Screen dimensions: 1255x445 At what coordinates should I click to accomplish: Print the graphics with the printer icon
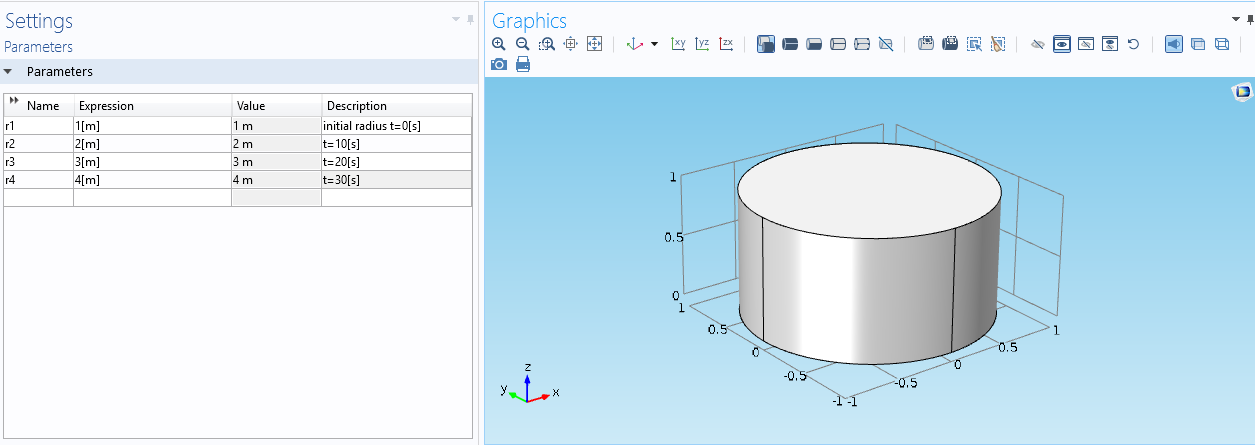pos(522,64)
